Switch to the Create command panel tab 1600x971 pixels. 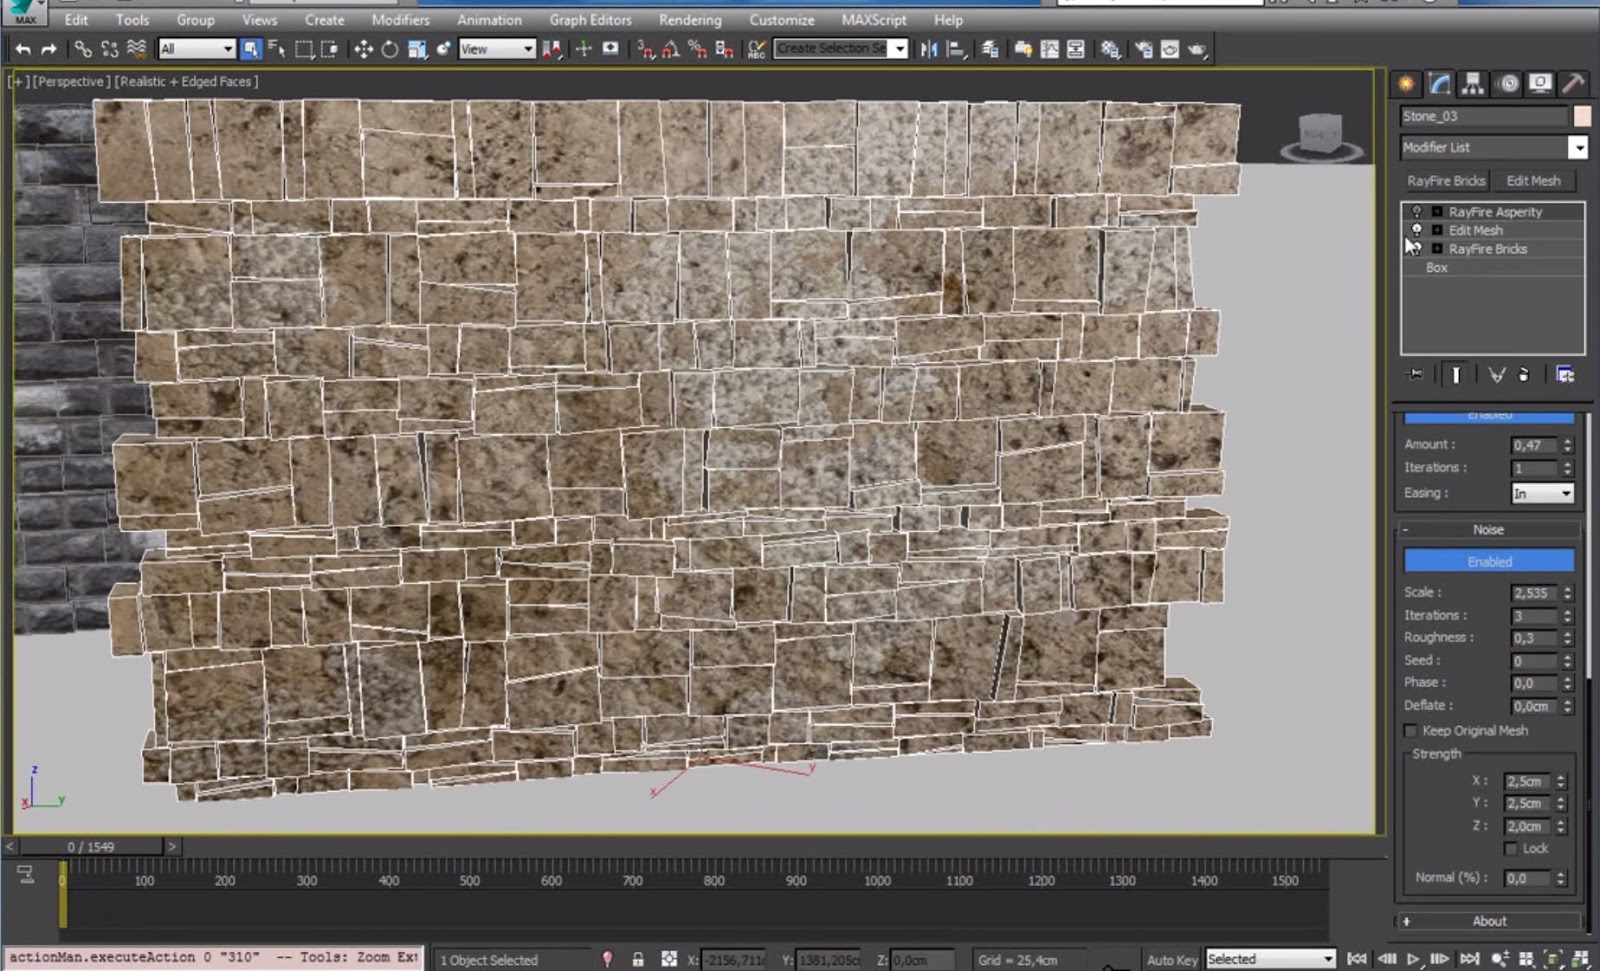(x=1406, y=84)
